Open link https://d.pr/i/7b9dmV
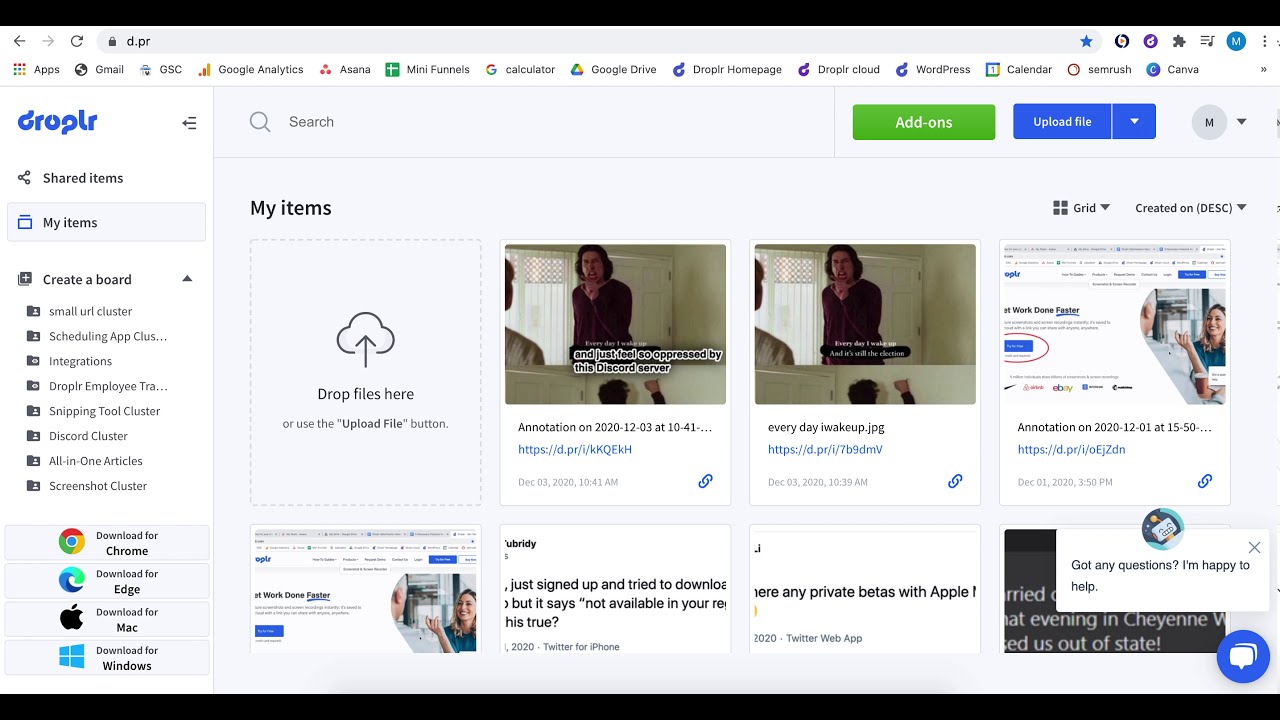The height and width of the screenshot is (720, 1280). click(x=825, y=450)
